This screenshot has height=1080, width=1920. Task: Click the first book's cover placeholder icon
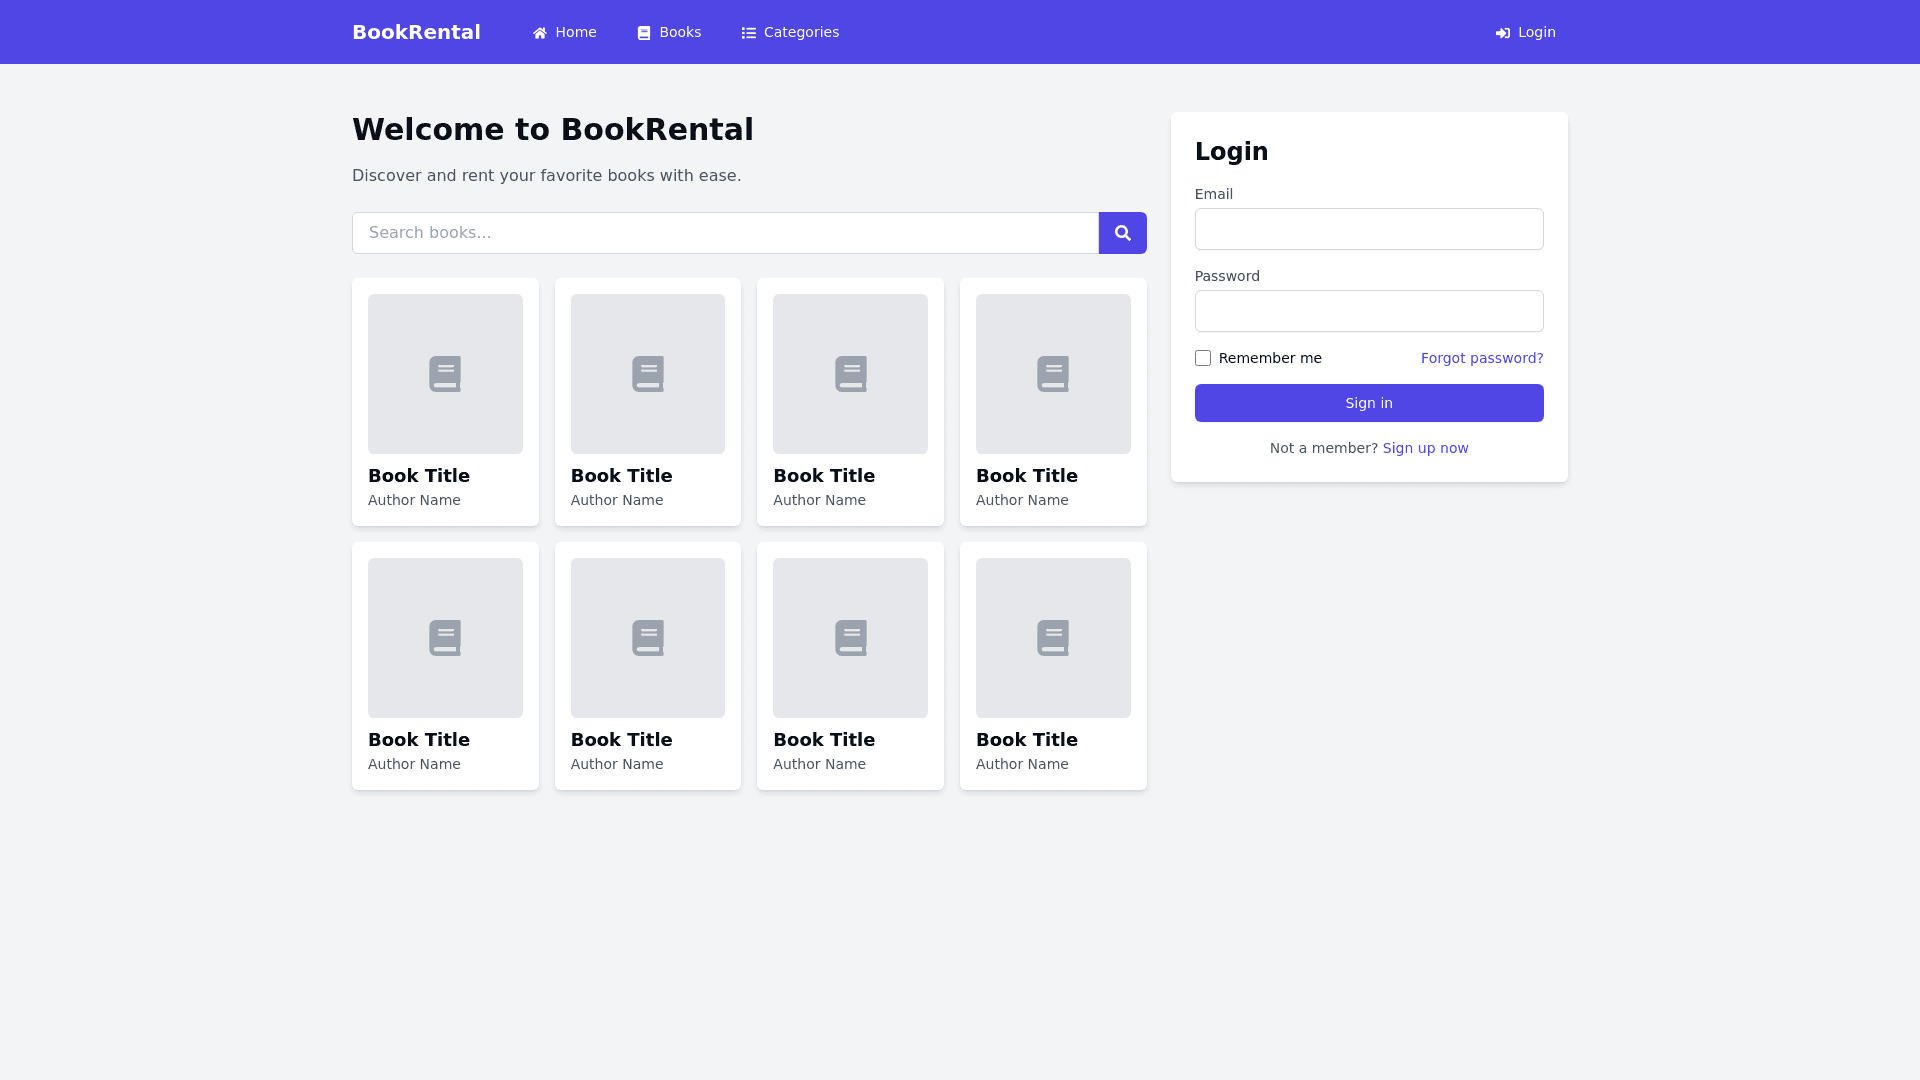tap(445, 374)
